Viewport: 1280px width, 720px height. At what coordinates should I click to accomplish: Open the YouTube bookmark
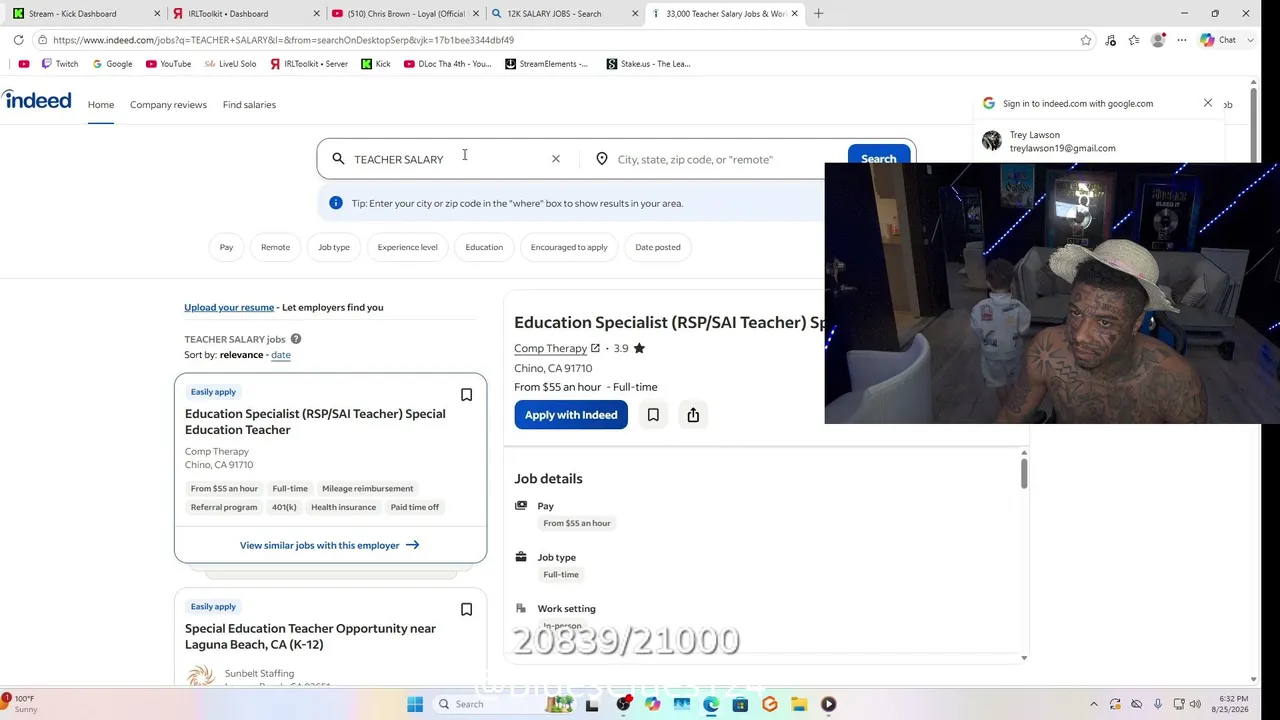[x=168, y=64]
